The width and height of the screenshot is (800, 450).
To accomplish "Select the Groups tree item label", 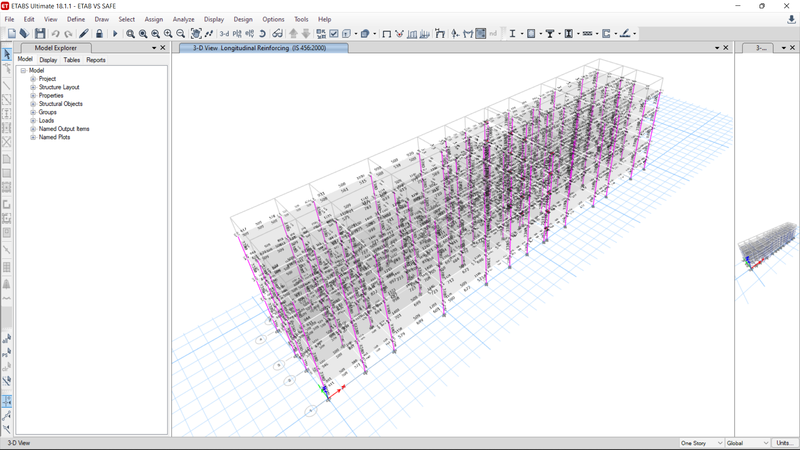I will (x=47, y=112).
